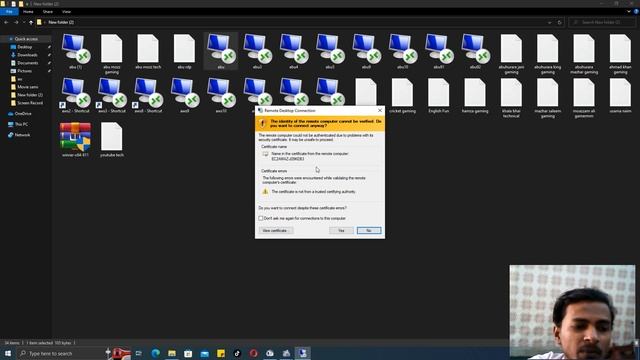Viewport: 640px width, 360px height.
Task: Open Microsoft Edge from the taskbar
Action: click(x=156, y=353)
